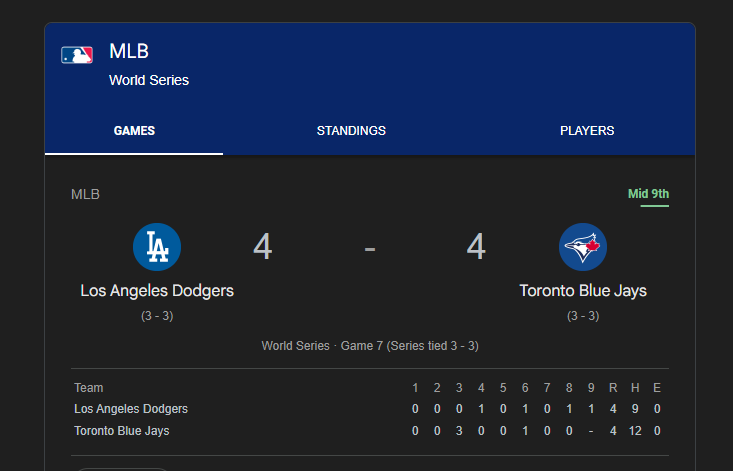Open the Players tab
733x471 pixels.
[x=587, y=131]
